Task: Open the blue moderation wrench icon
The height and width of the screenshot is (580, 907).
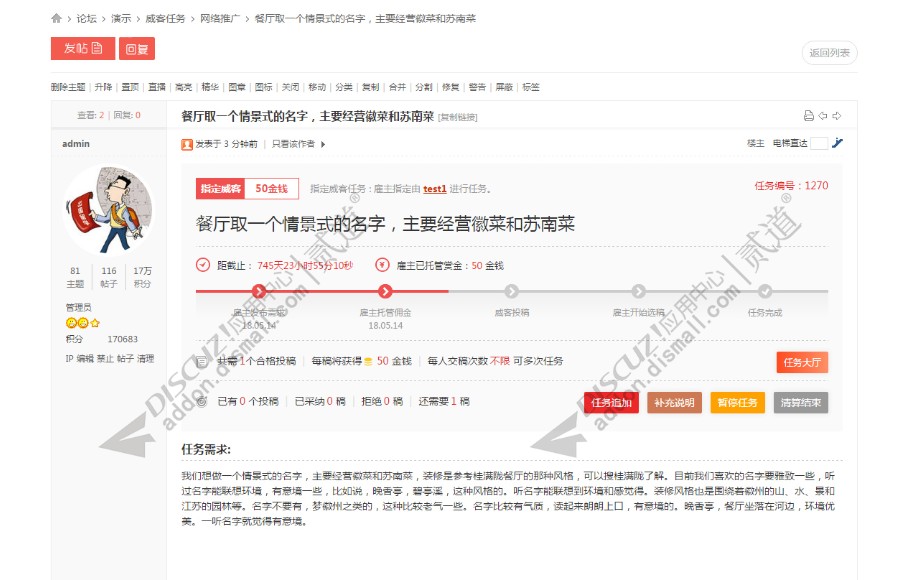Action: 838,143
